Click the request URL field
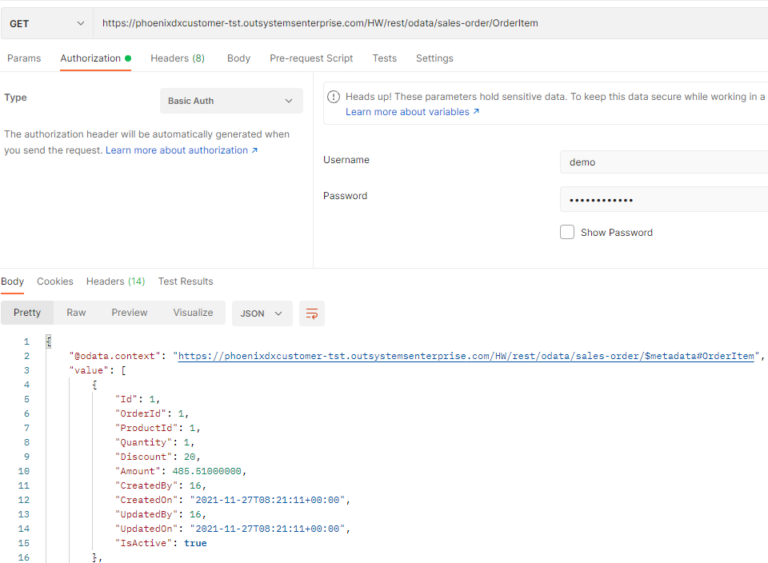768x563 pixels. tap(430, 23)
